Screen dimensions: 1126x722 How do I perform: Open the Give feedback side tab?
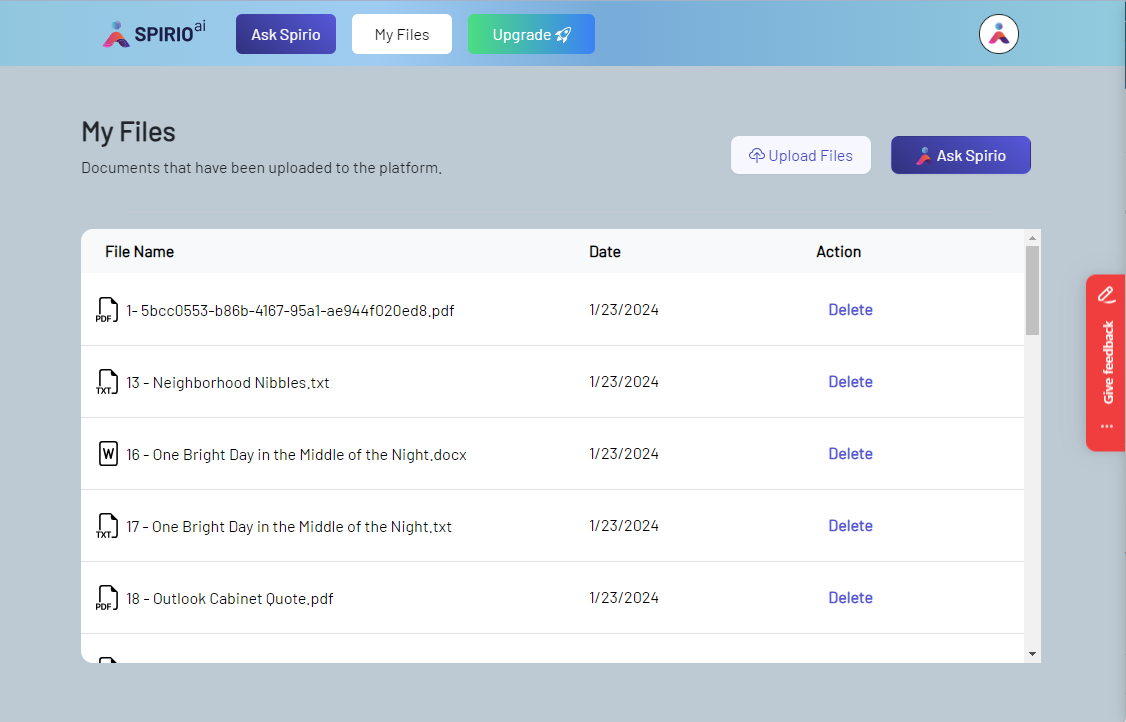(x=1106, y=363)
